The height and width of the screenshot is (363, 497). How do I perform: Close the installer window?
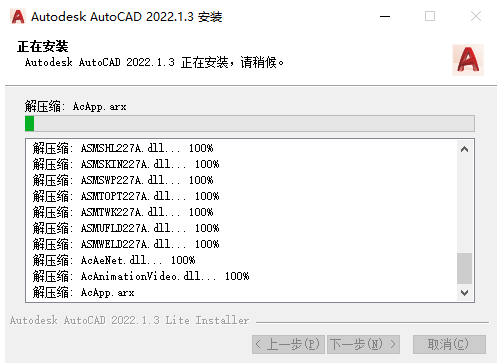476,16
